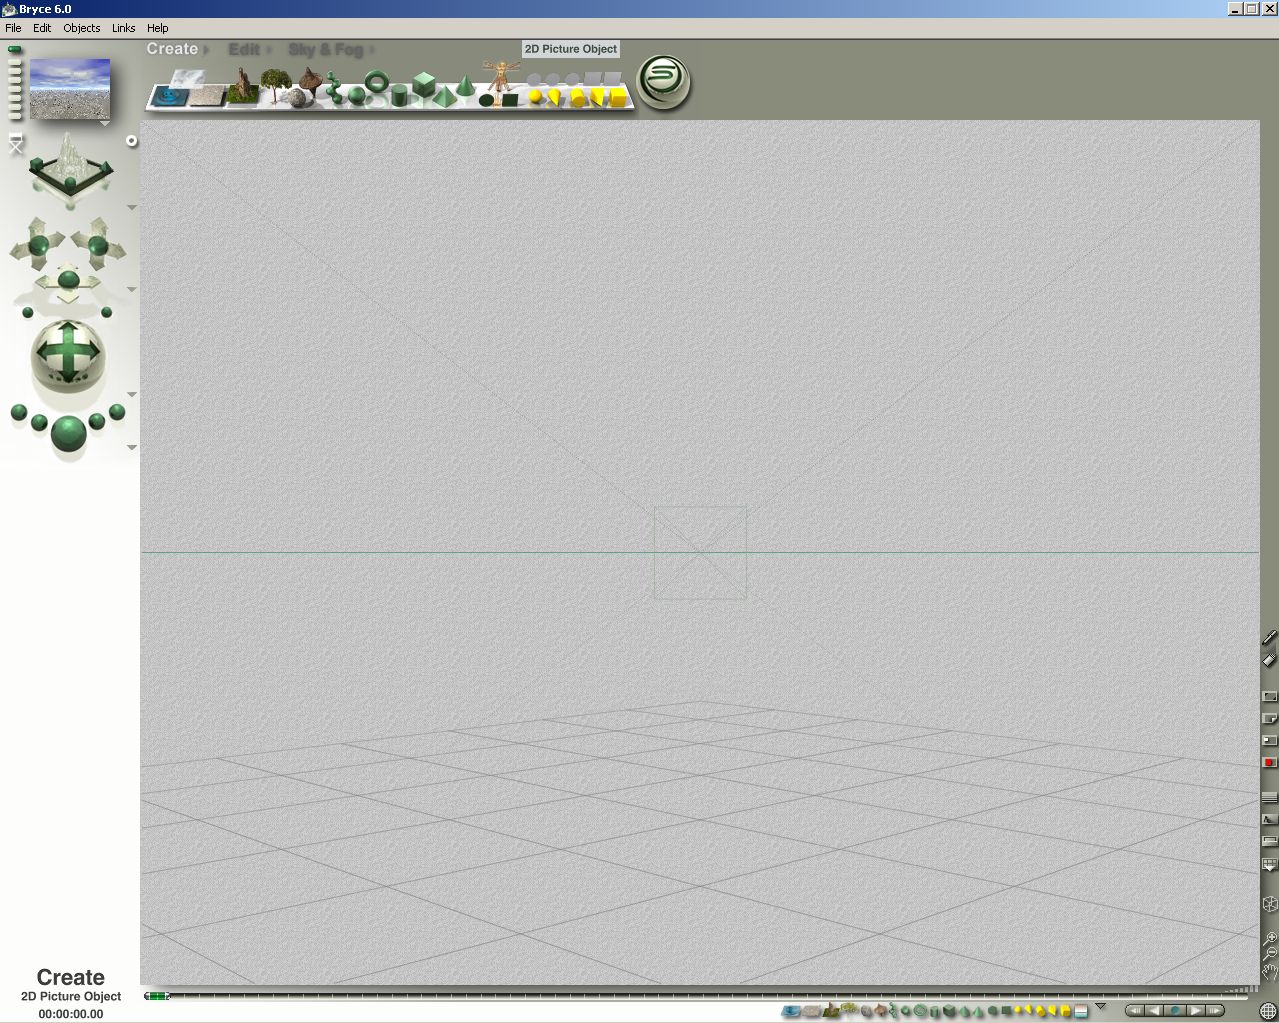Open the Links menu

coord(123,28)
